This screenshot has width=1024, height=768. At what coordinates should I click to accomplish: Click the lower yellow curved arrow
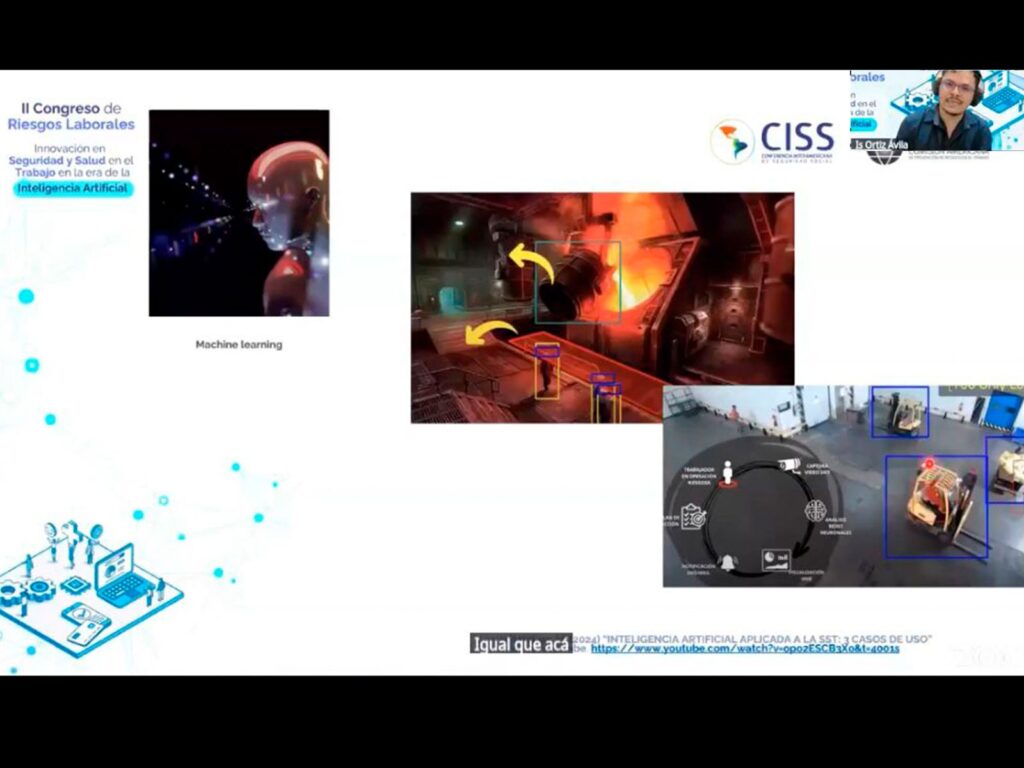click(x=493, y=332)
